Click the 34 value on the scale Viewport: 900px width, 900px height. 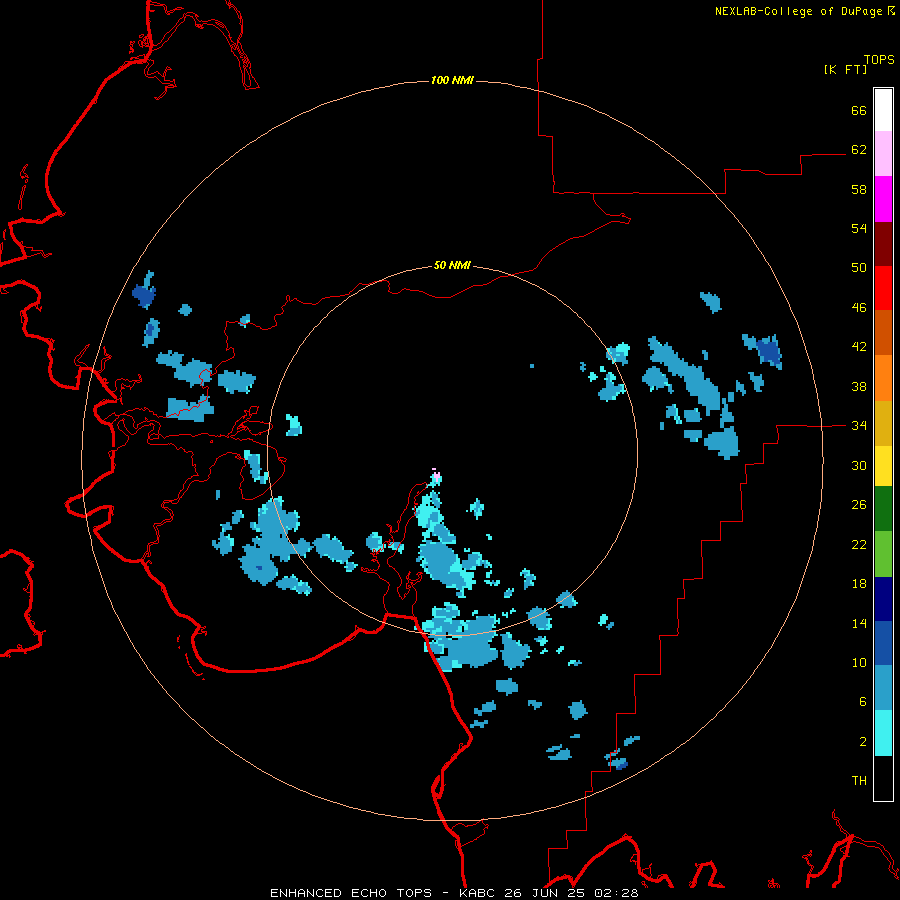[859, 425]
